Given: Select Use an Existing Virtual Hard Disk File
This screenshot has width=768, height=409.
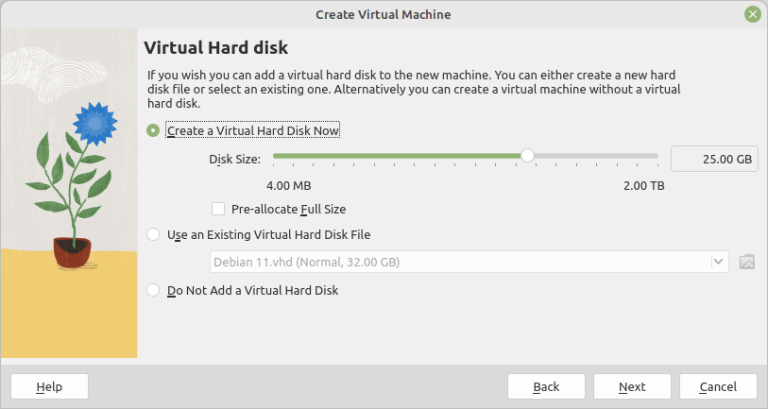Looking at the screenshot, I should coord(153,234).
